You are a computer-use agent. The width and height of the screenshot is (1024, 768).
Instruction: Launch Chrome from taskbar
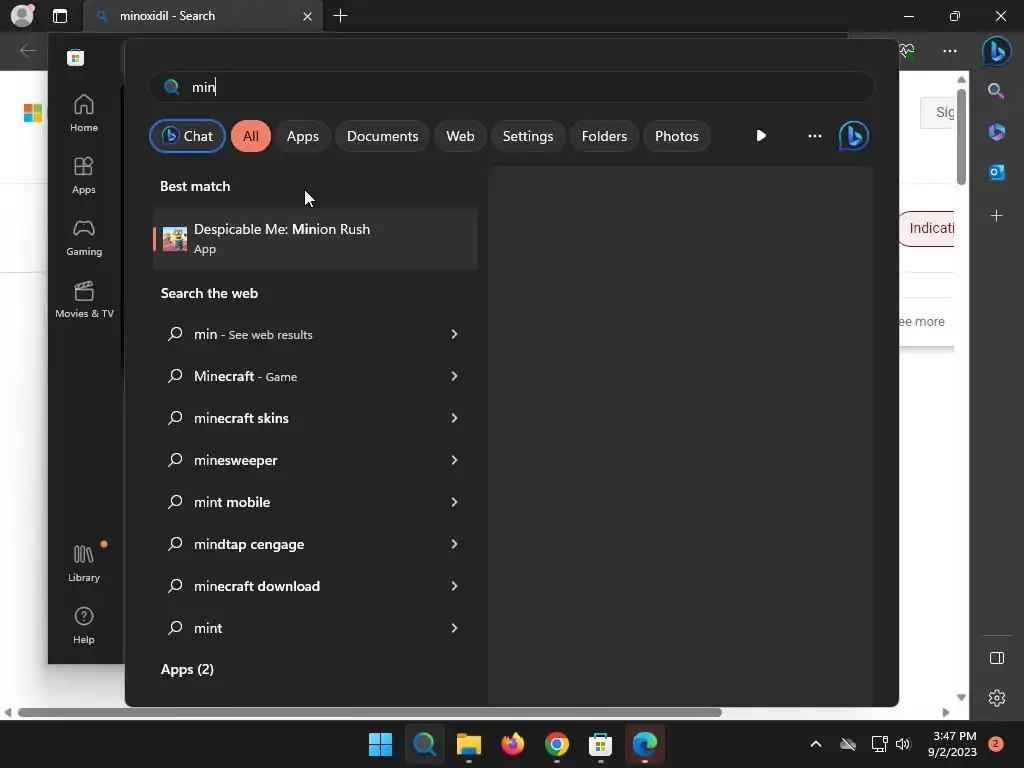coord(556,744)
